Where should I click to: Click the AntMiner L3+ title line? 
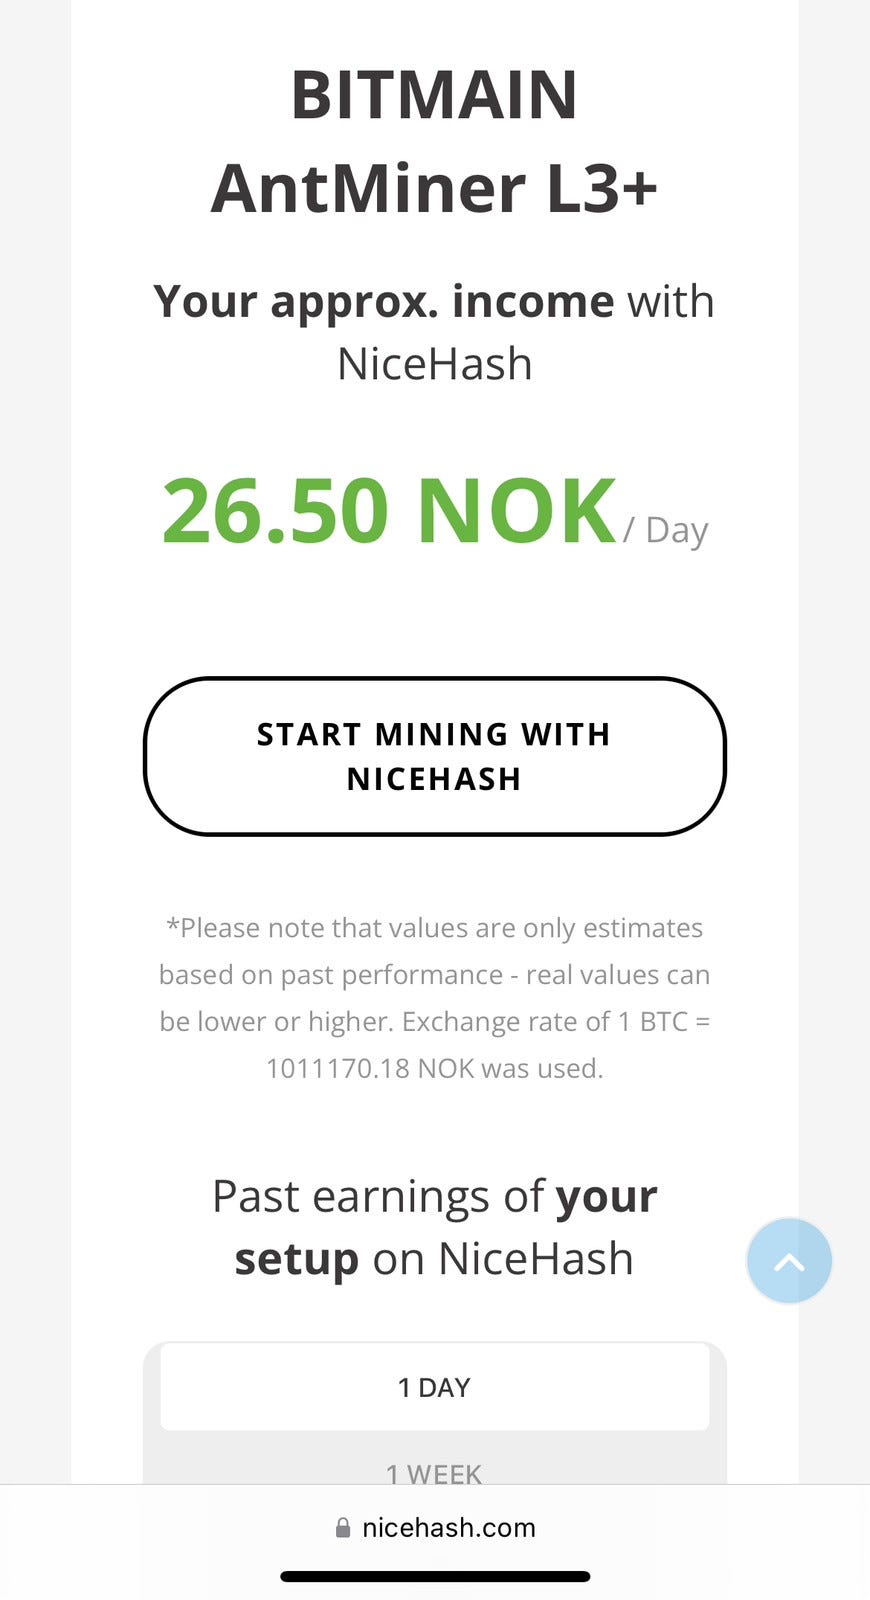pyautogui.click(x=434, y=188)
